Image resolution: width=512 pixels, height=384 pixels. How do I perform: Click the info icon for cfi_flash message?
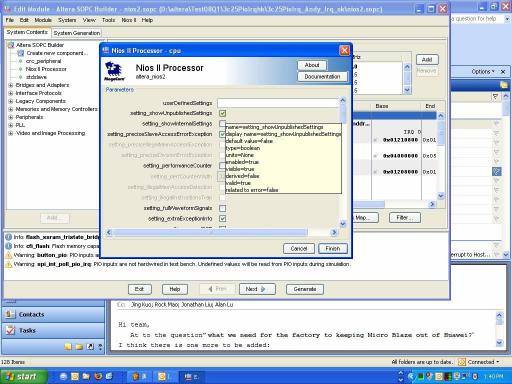point(9,246)
